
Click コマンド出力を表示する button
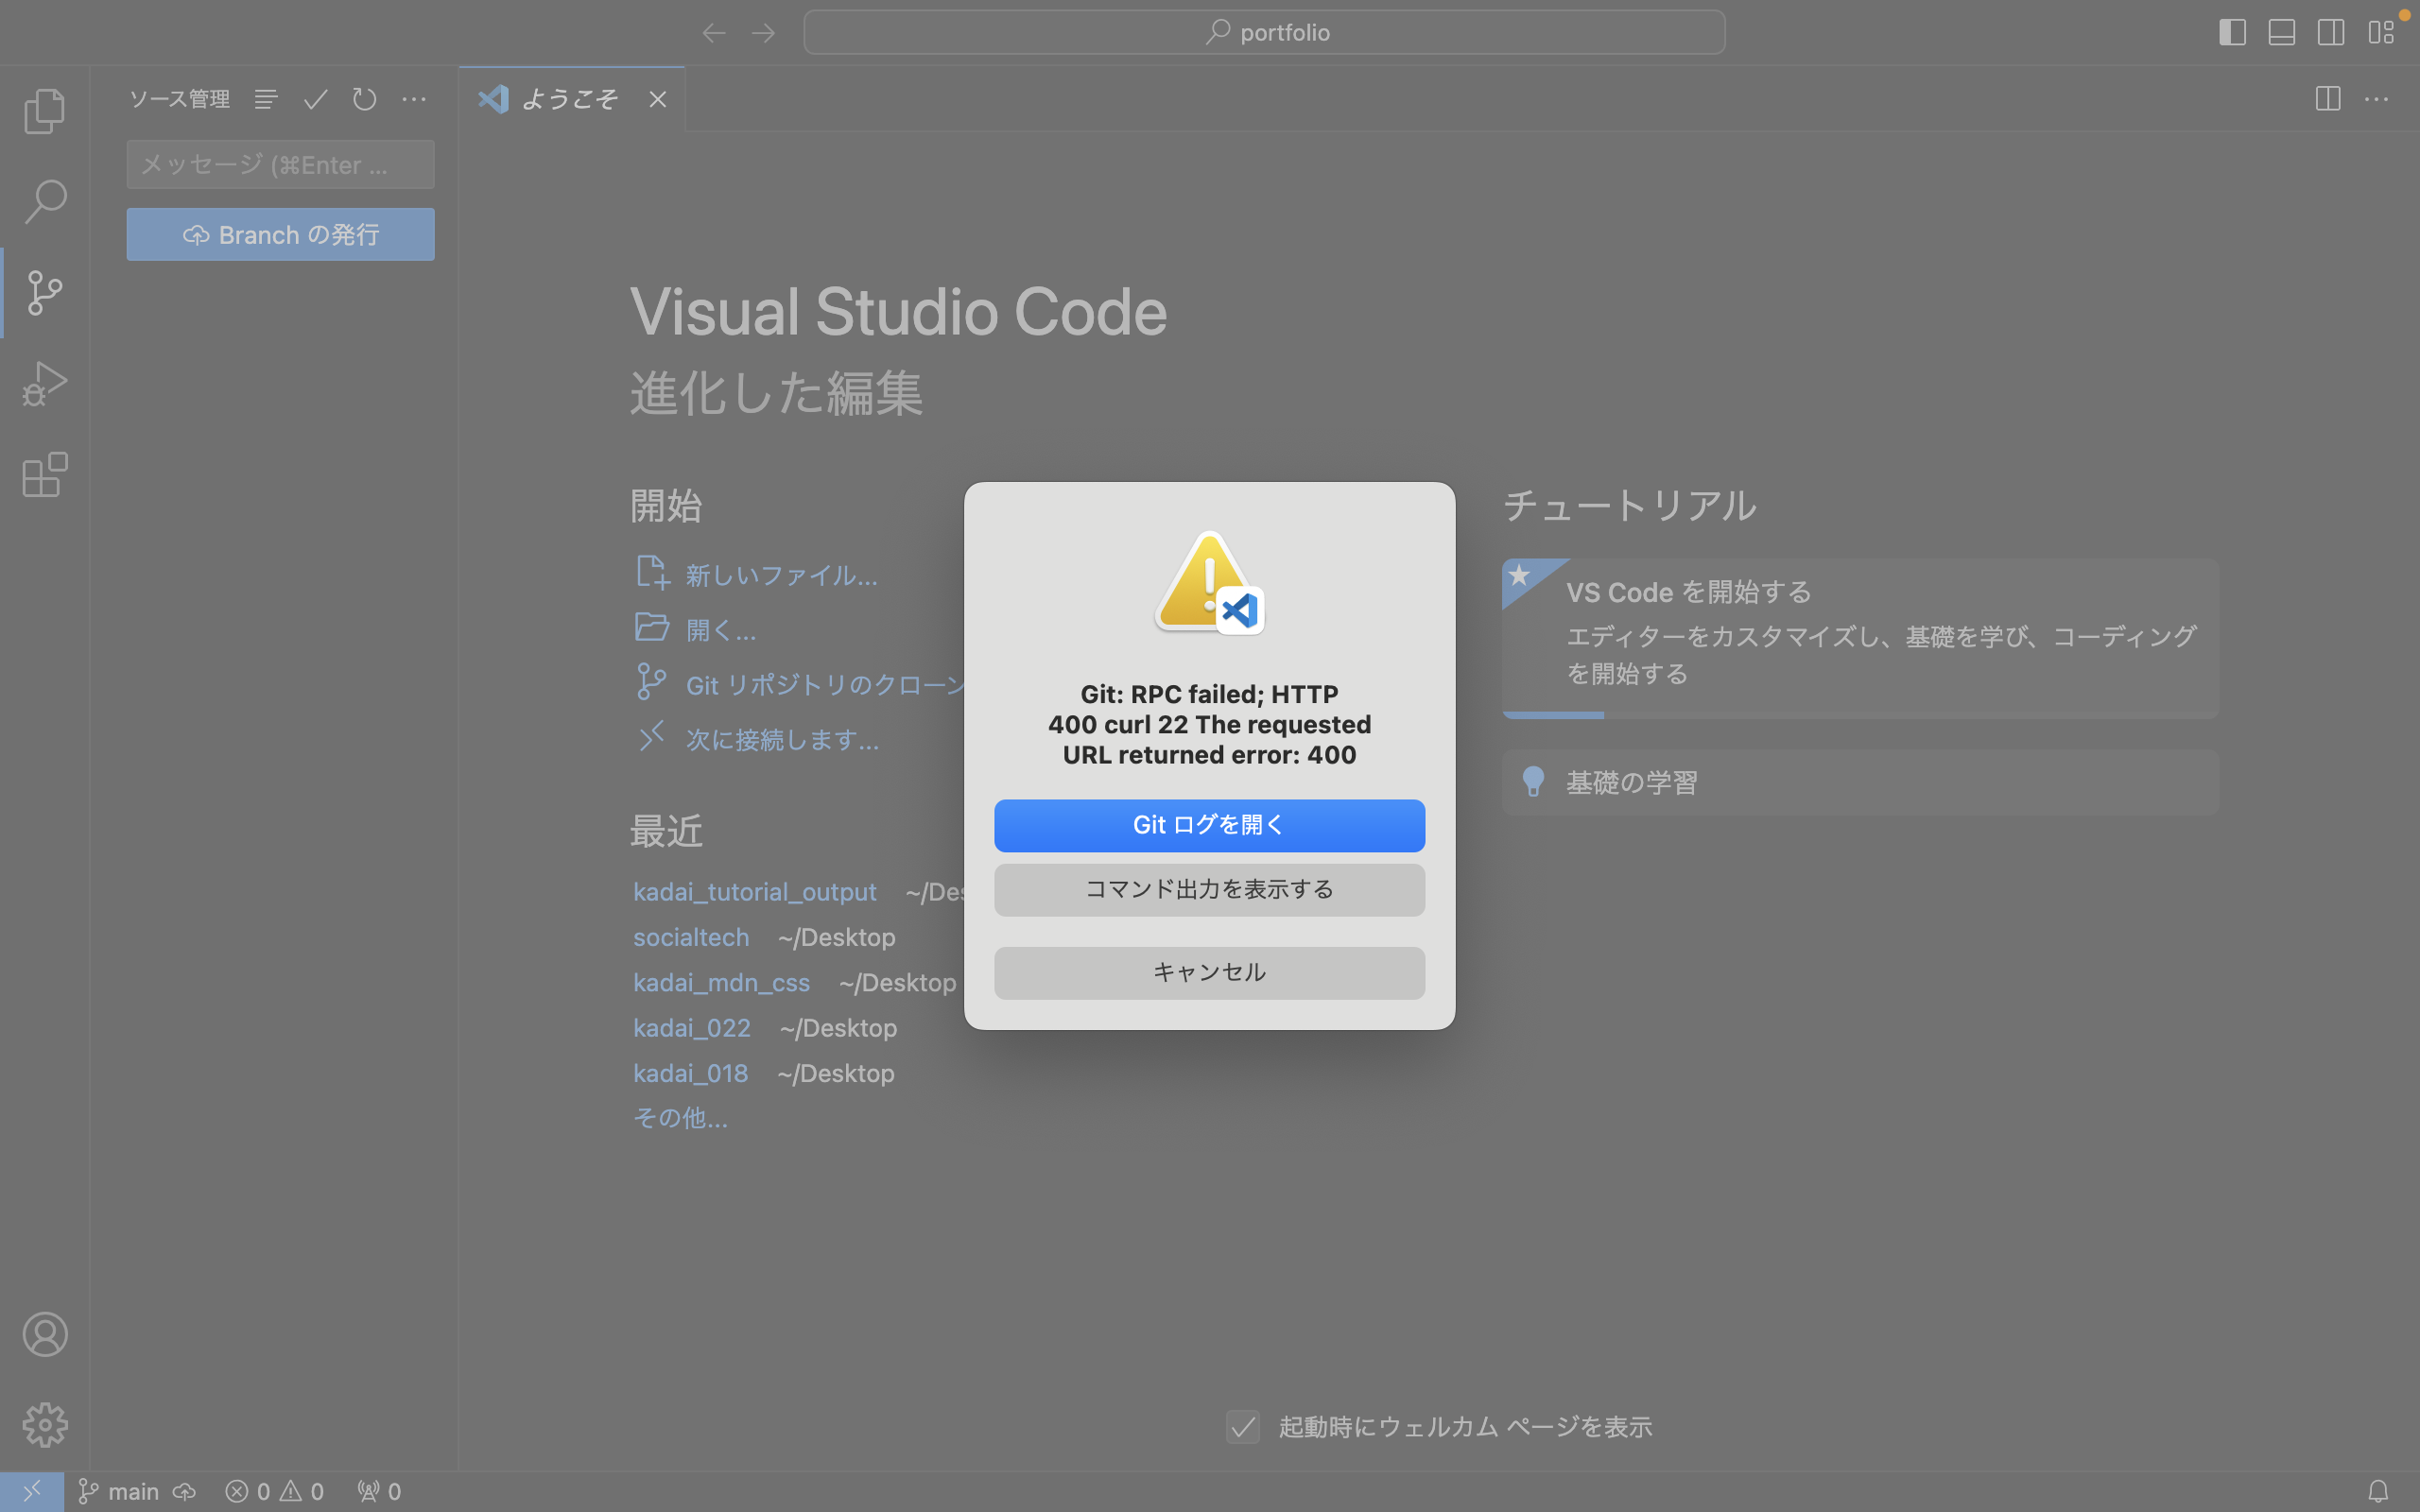click(1209, 889)
